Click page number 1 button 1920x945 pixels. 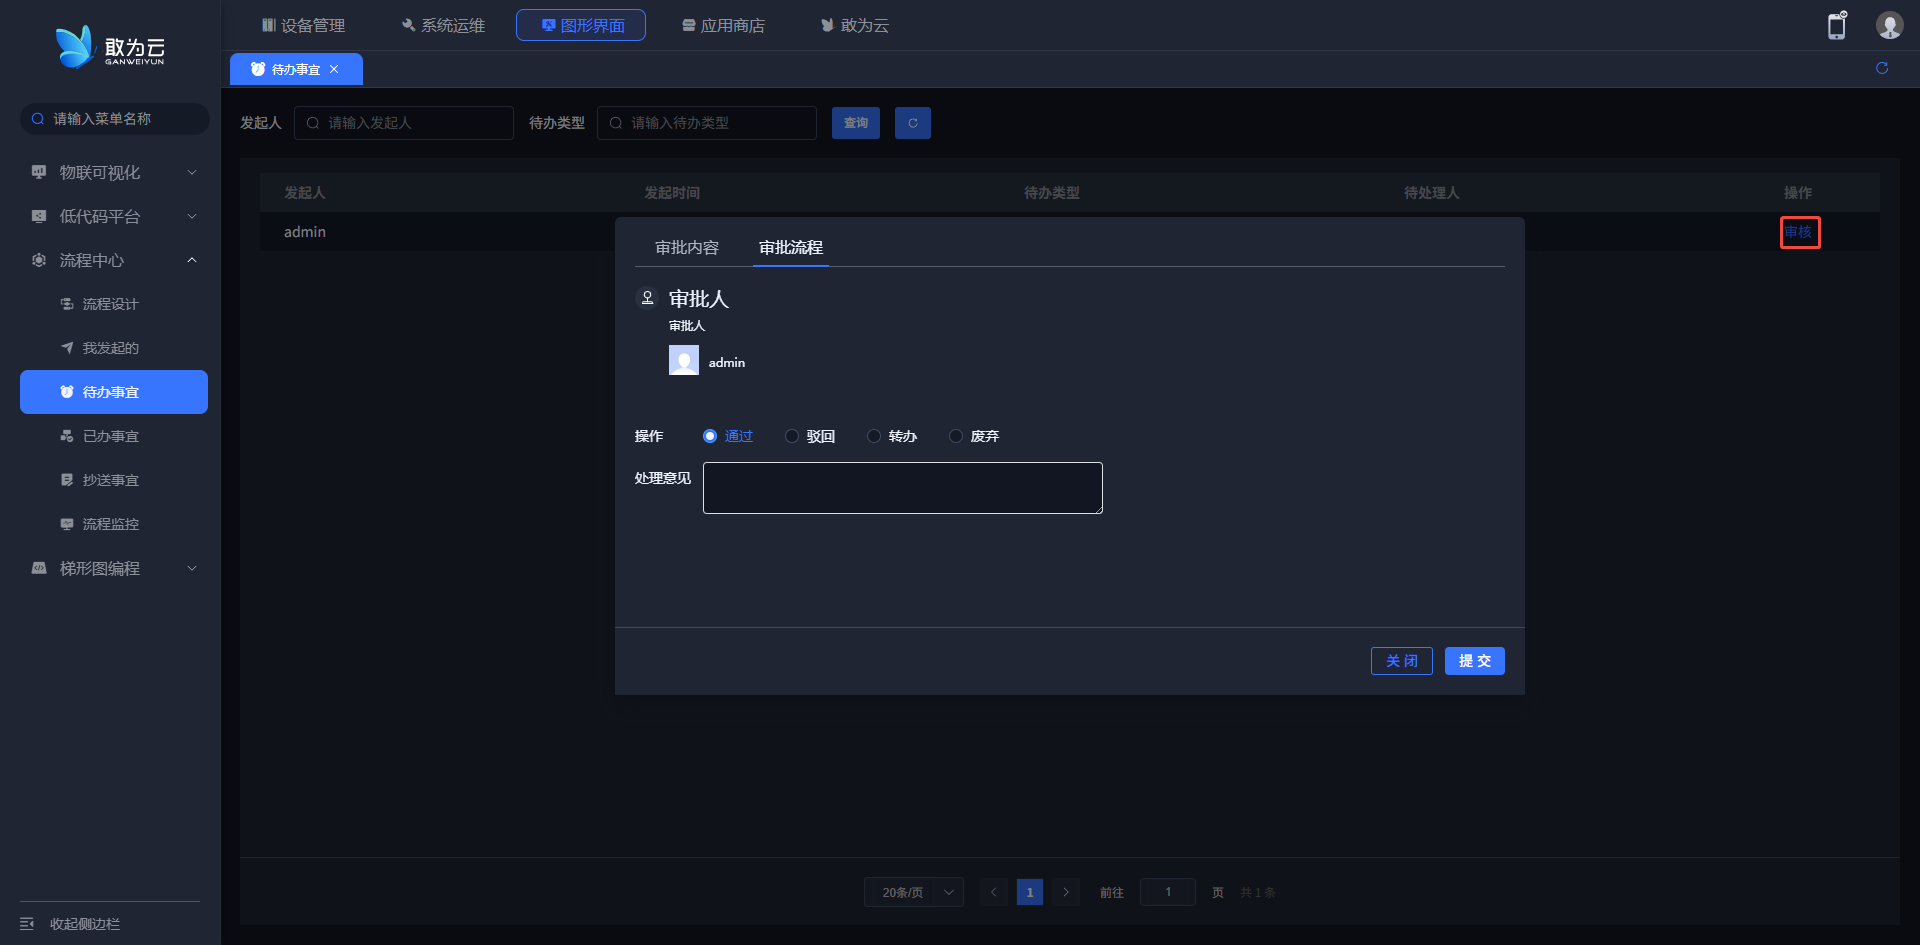point(1030,892)
